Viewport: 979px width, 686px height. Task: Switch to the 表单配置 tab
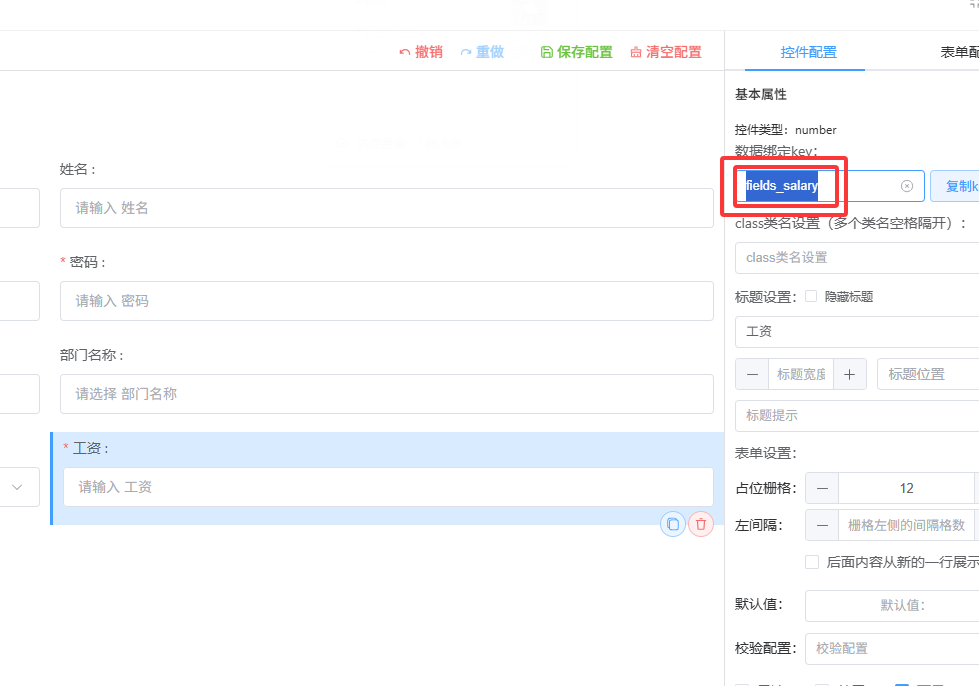tap(957, 53)
